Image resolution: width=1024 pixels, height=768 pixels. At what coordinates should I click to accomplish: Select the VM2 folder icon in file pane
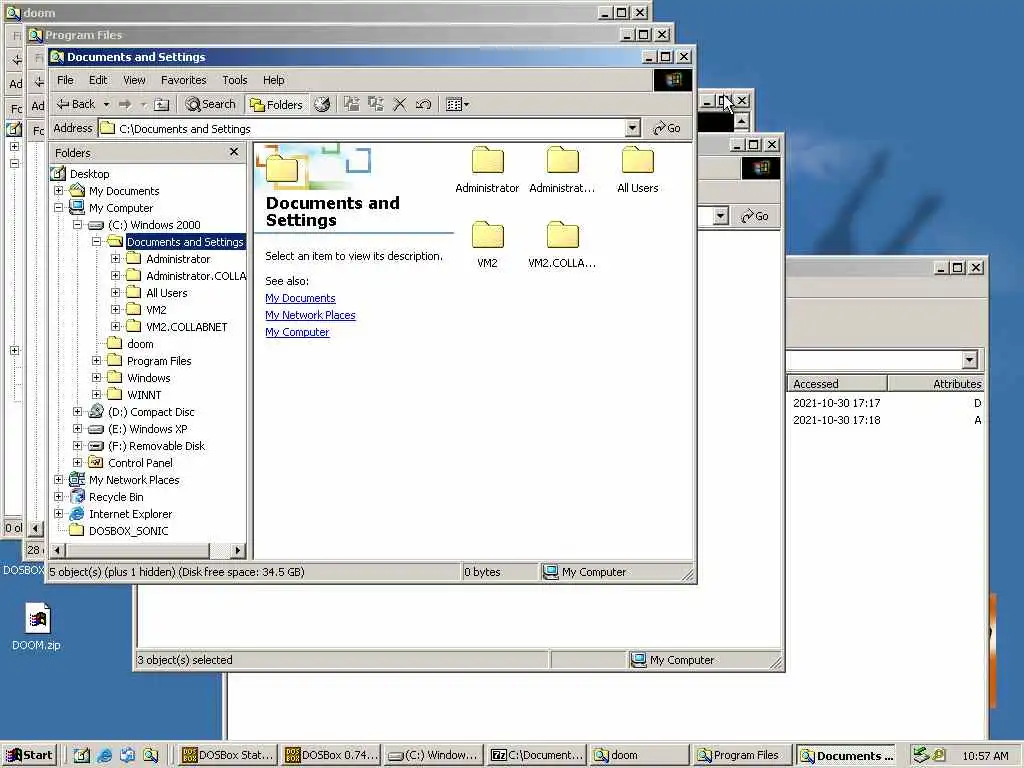tap(487, 236)
